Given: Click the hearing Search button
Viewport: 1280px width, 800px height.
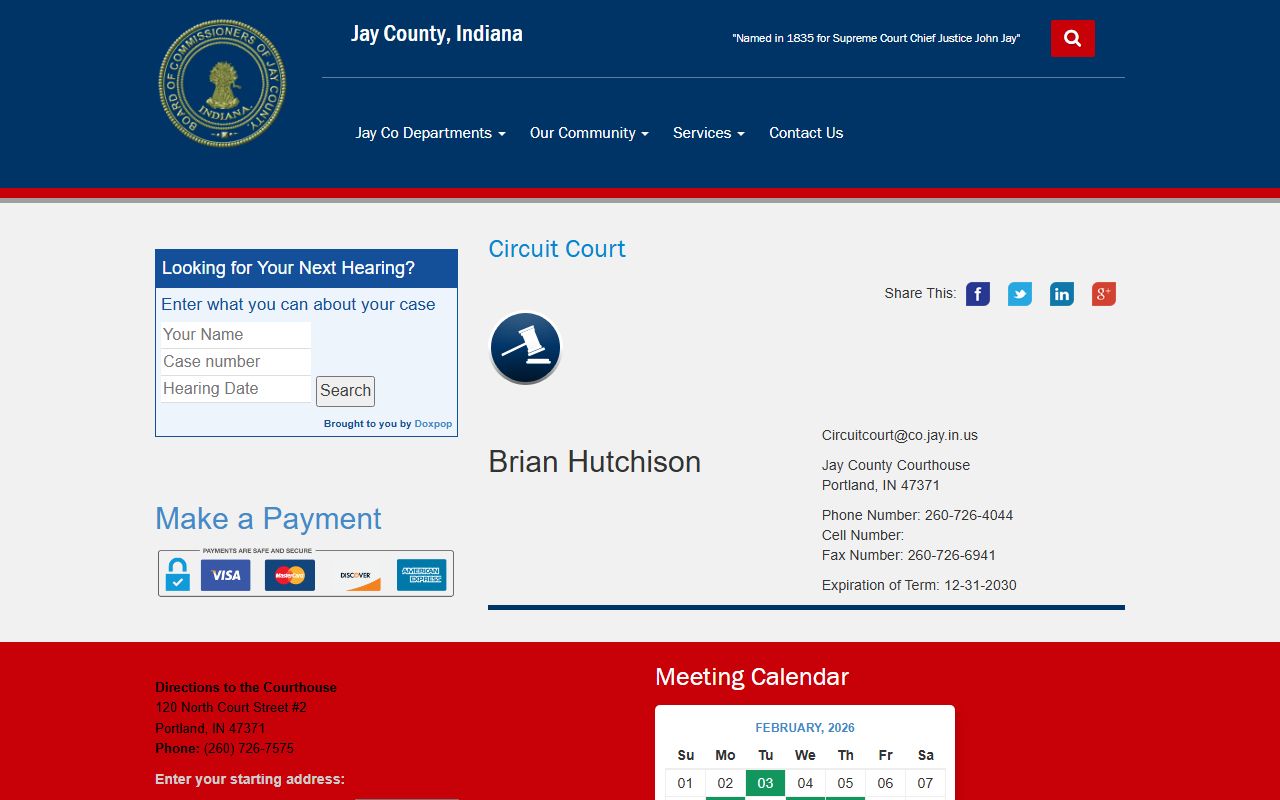Looking at the screenshot, I should point(345,391).
